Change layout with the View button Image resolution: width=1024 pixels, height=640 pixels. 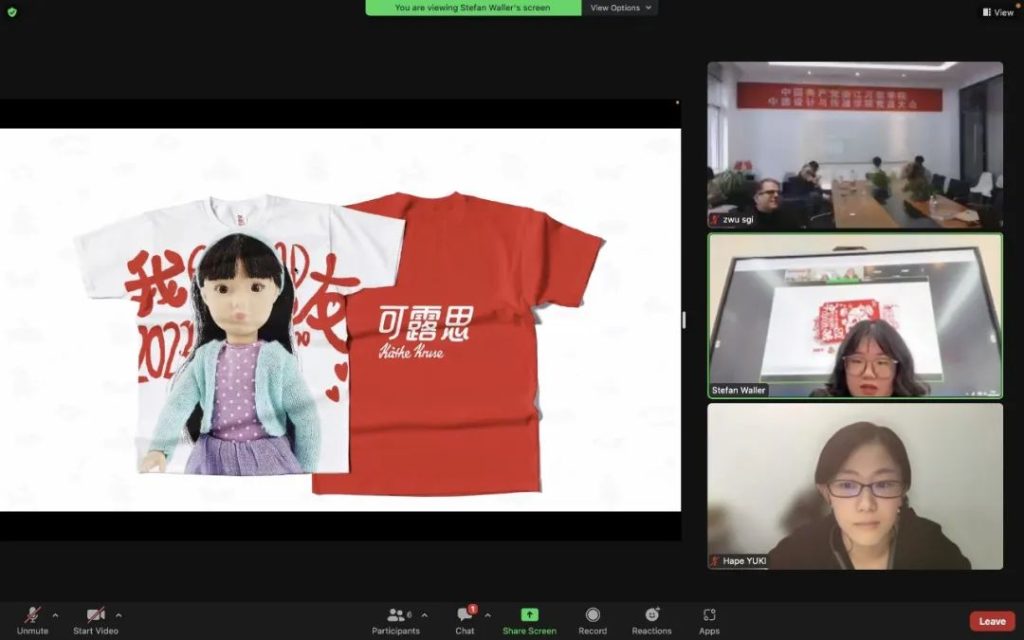click(x=998, y=12)
